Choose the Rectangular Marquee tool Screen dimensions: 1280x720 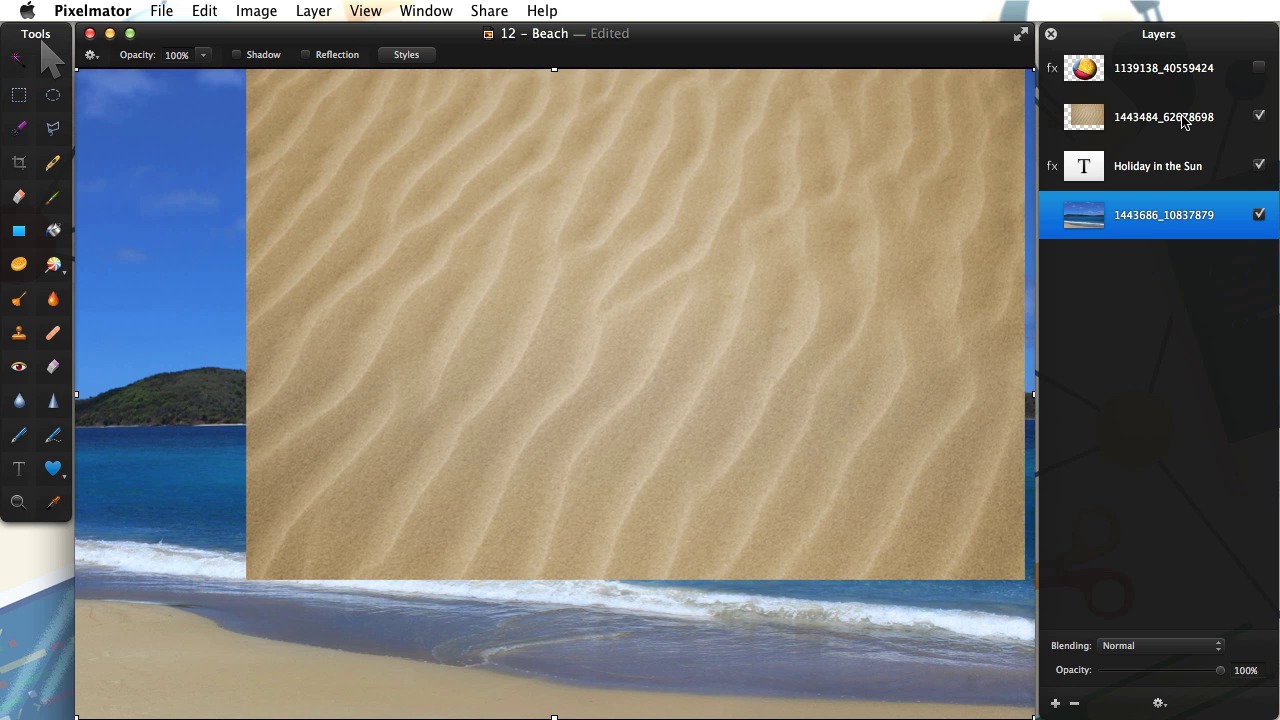18,95
